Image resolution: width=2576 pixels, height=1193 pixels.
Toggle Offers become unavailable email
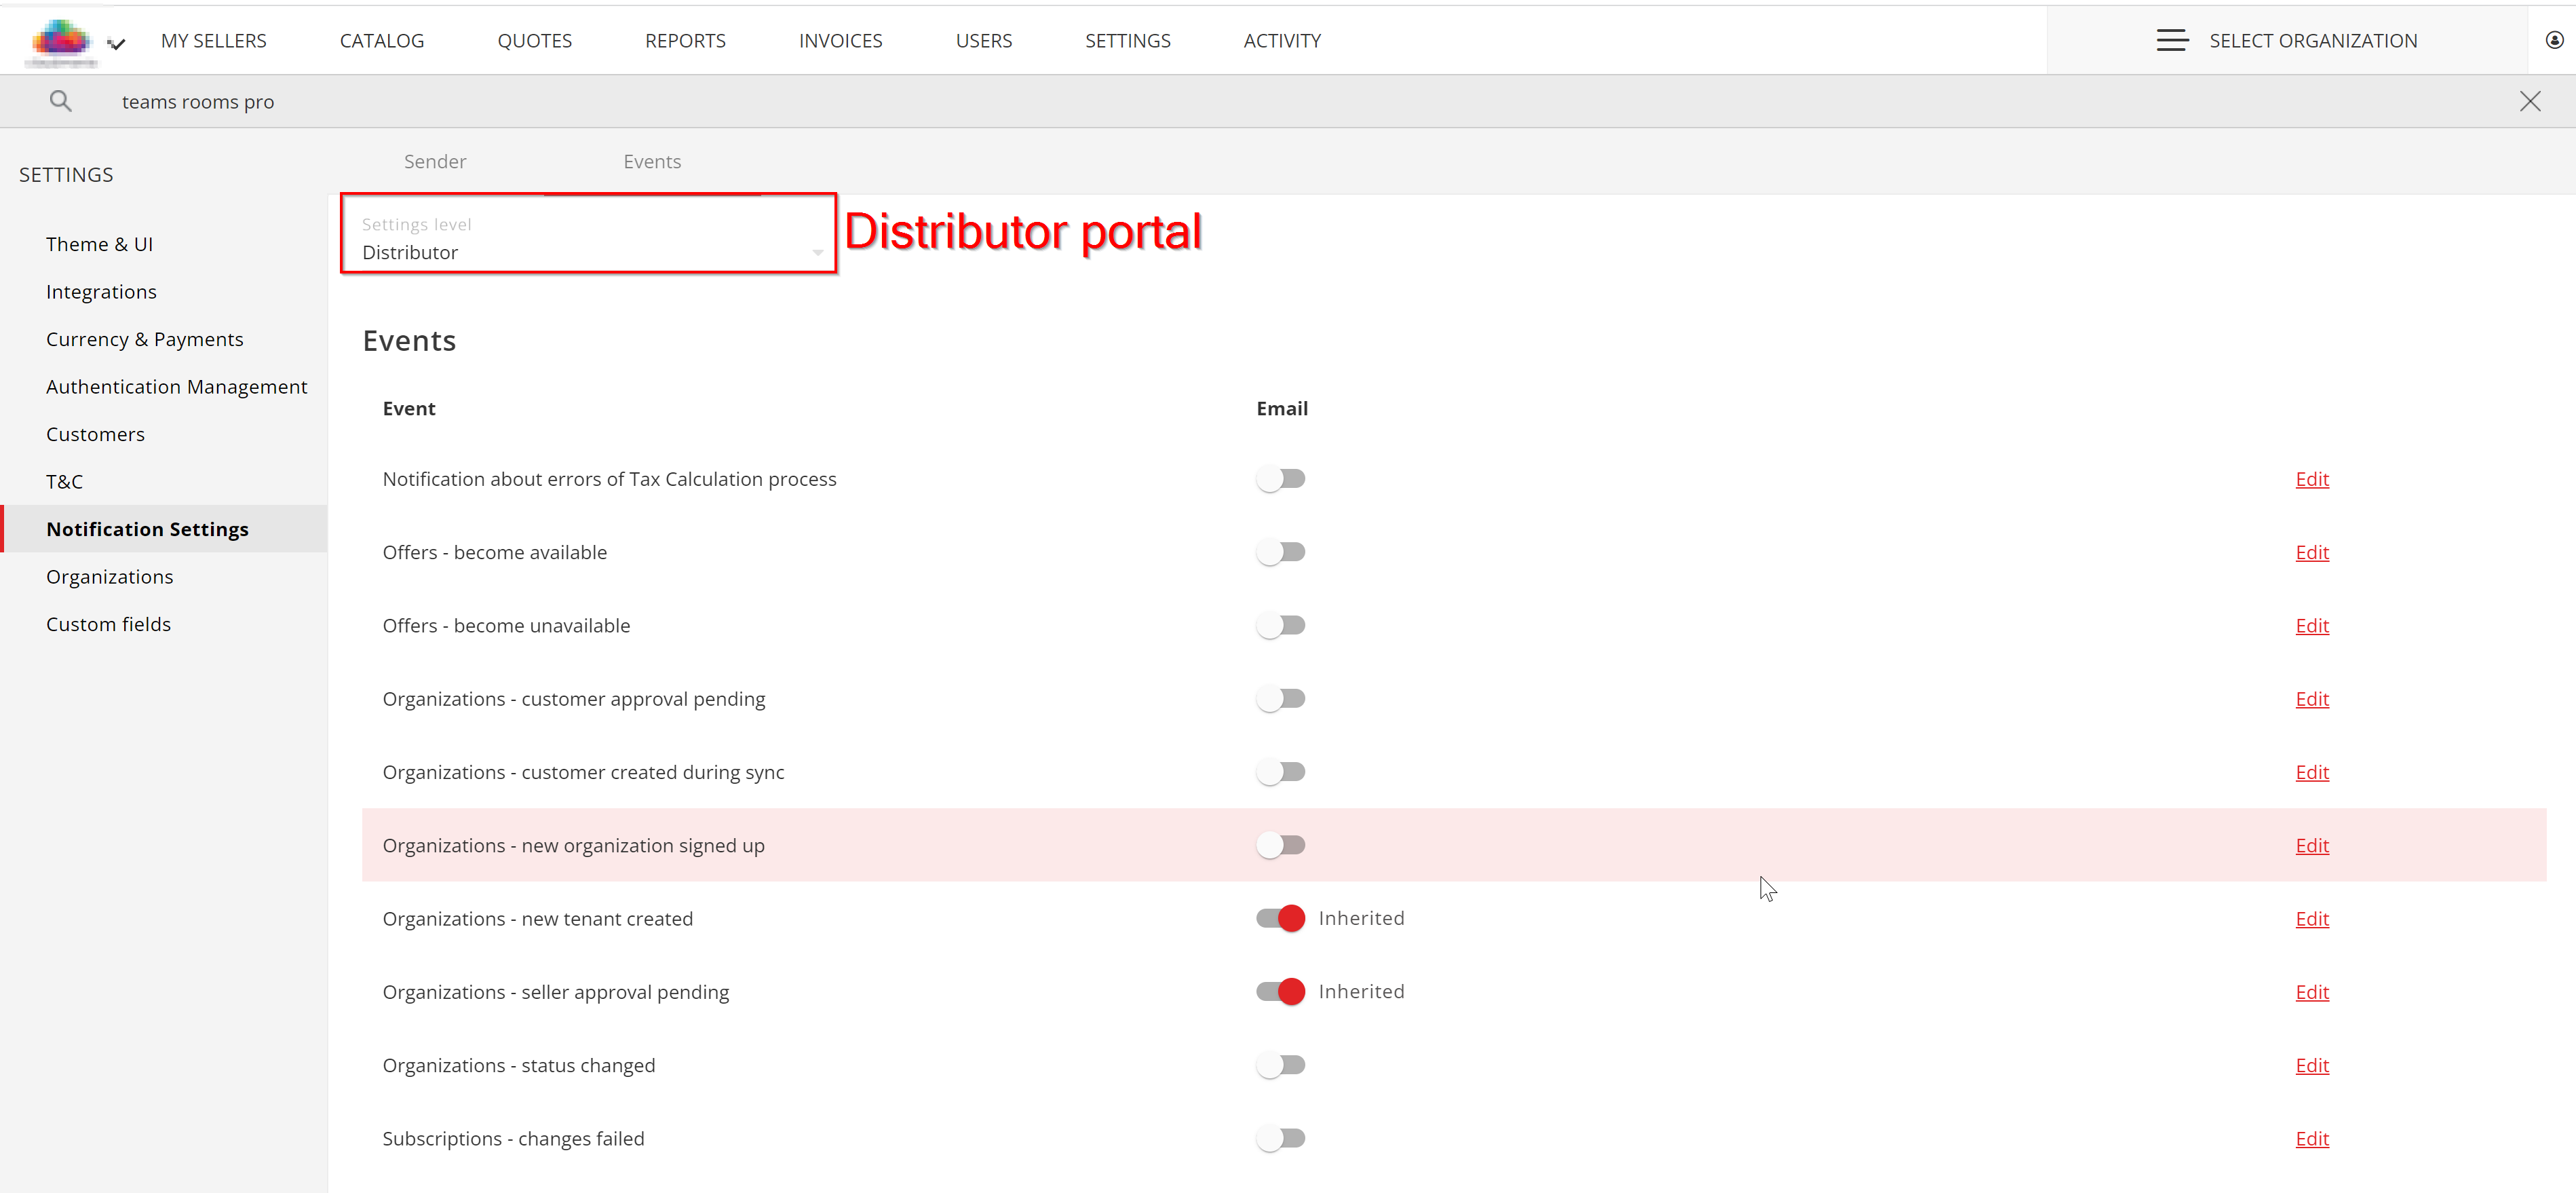1280,626
